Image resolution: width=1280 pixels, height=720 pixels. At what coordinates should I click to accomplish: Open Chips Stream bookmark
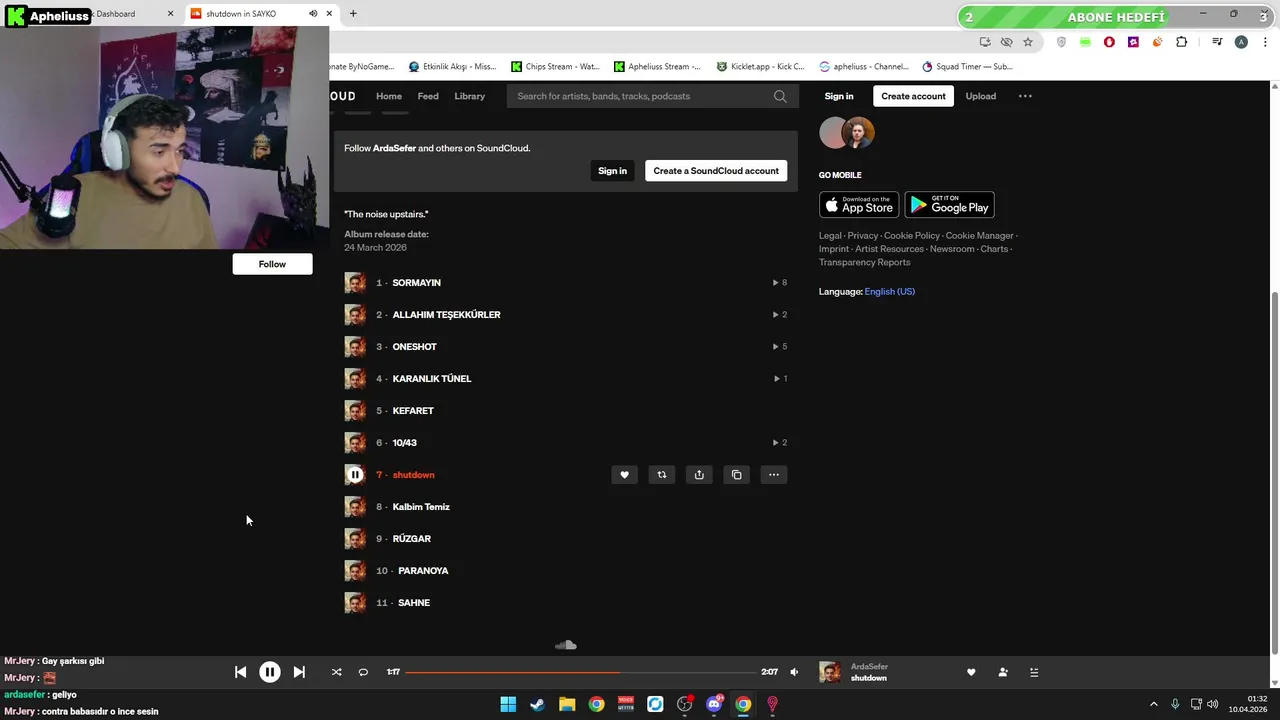(555, 67)
